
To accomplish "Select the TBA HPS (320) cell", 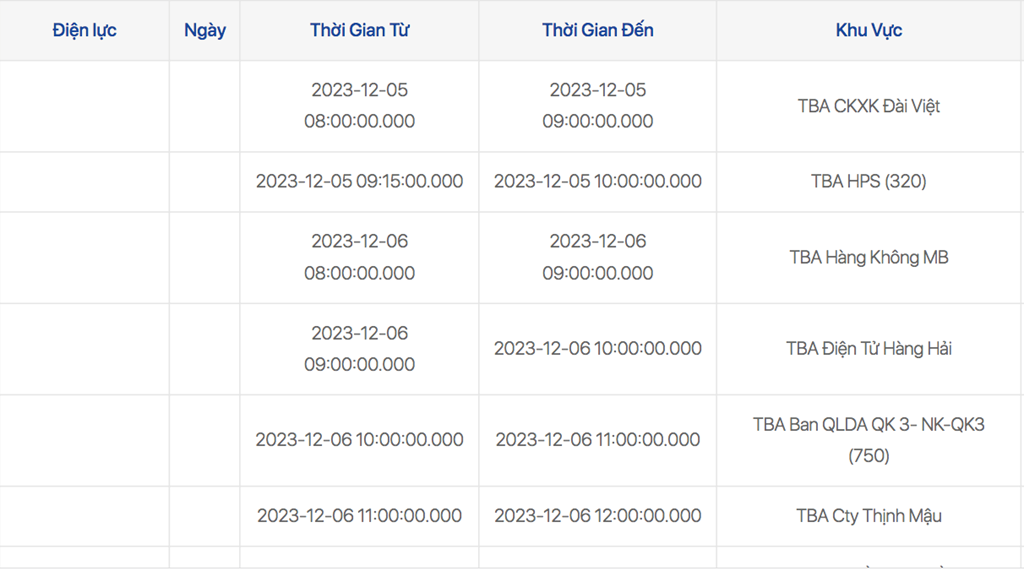I will (869, 182).
